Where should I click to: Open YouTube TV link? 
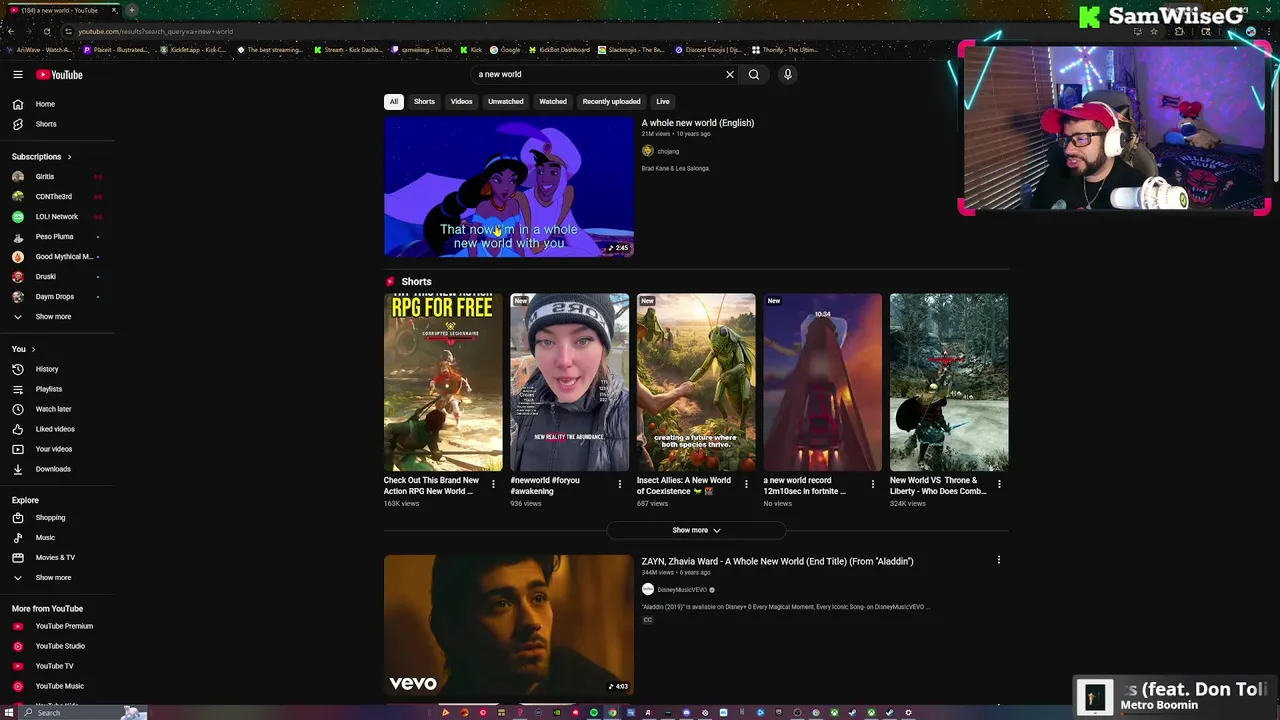pyautogui.click(x=54, y=666)
